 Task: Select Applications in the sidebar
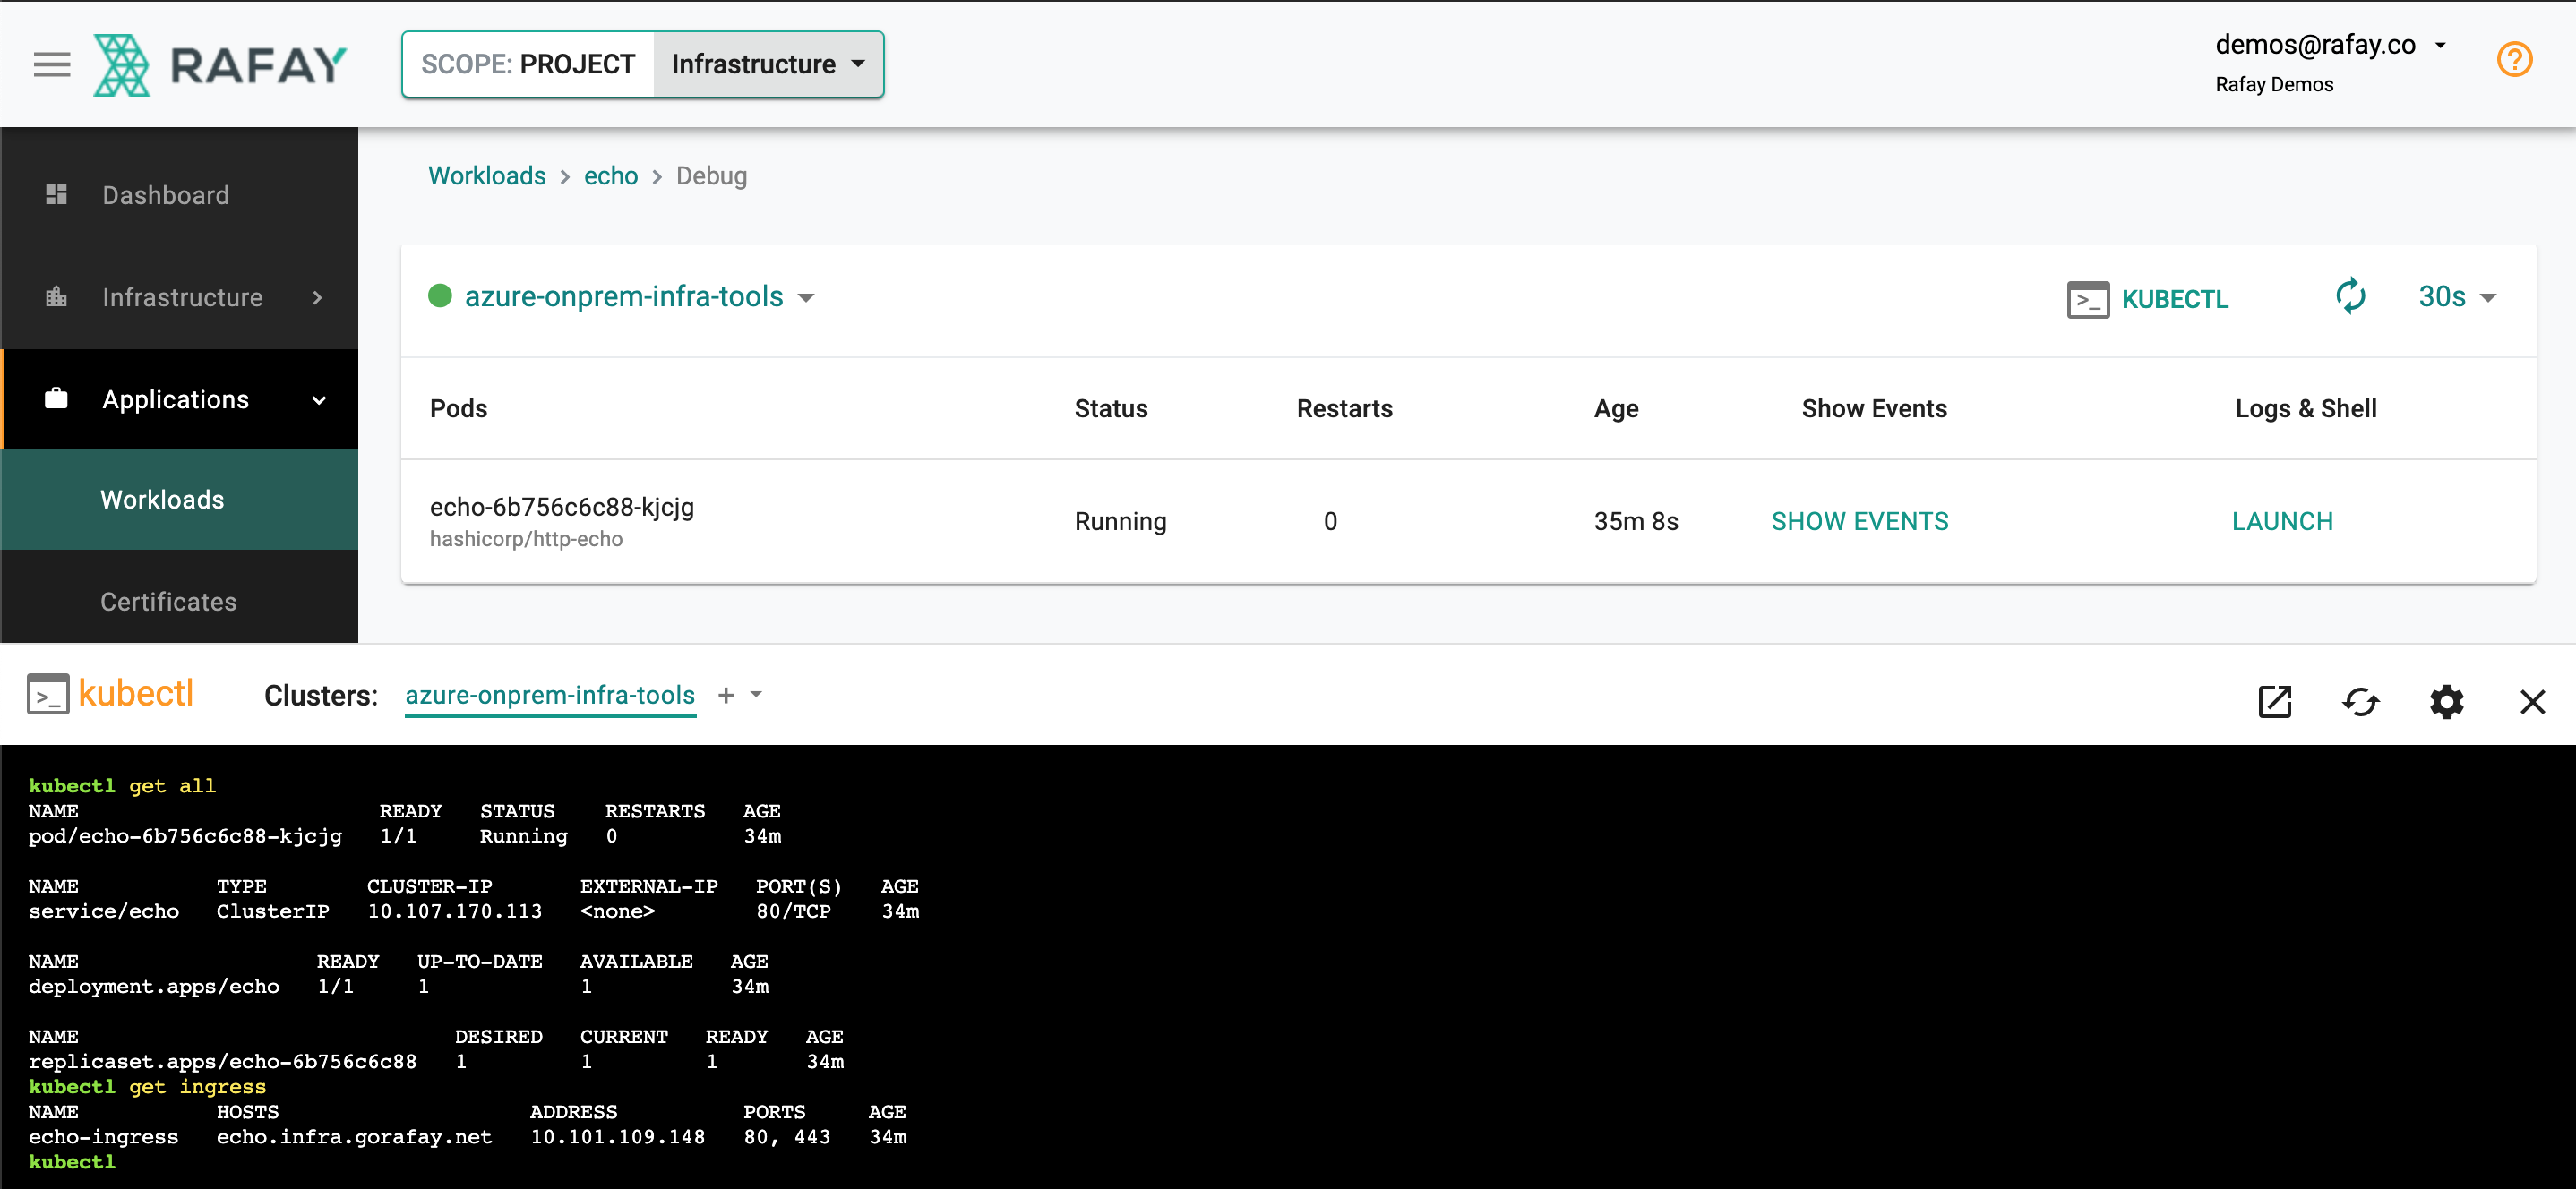(175, 399)
